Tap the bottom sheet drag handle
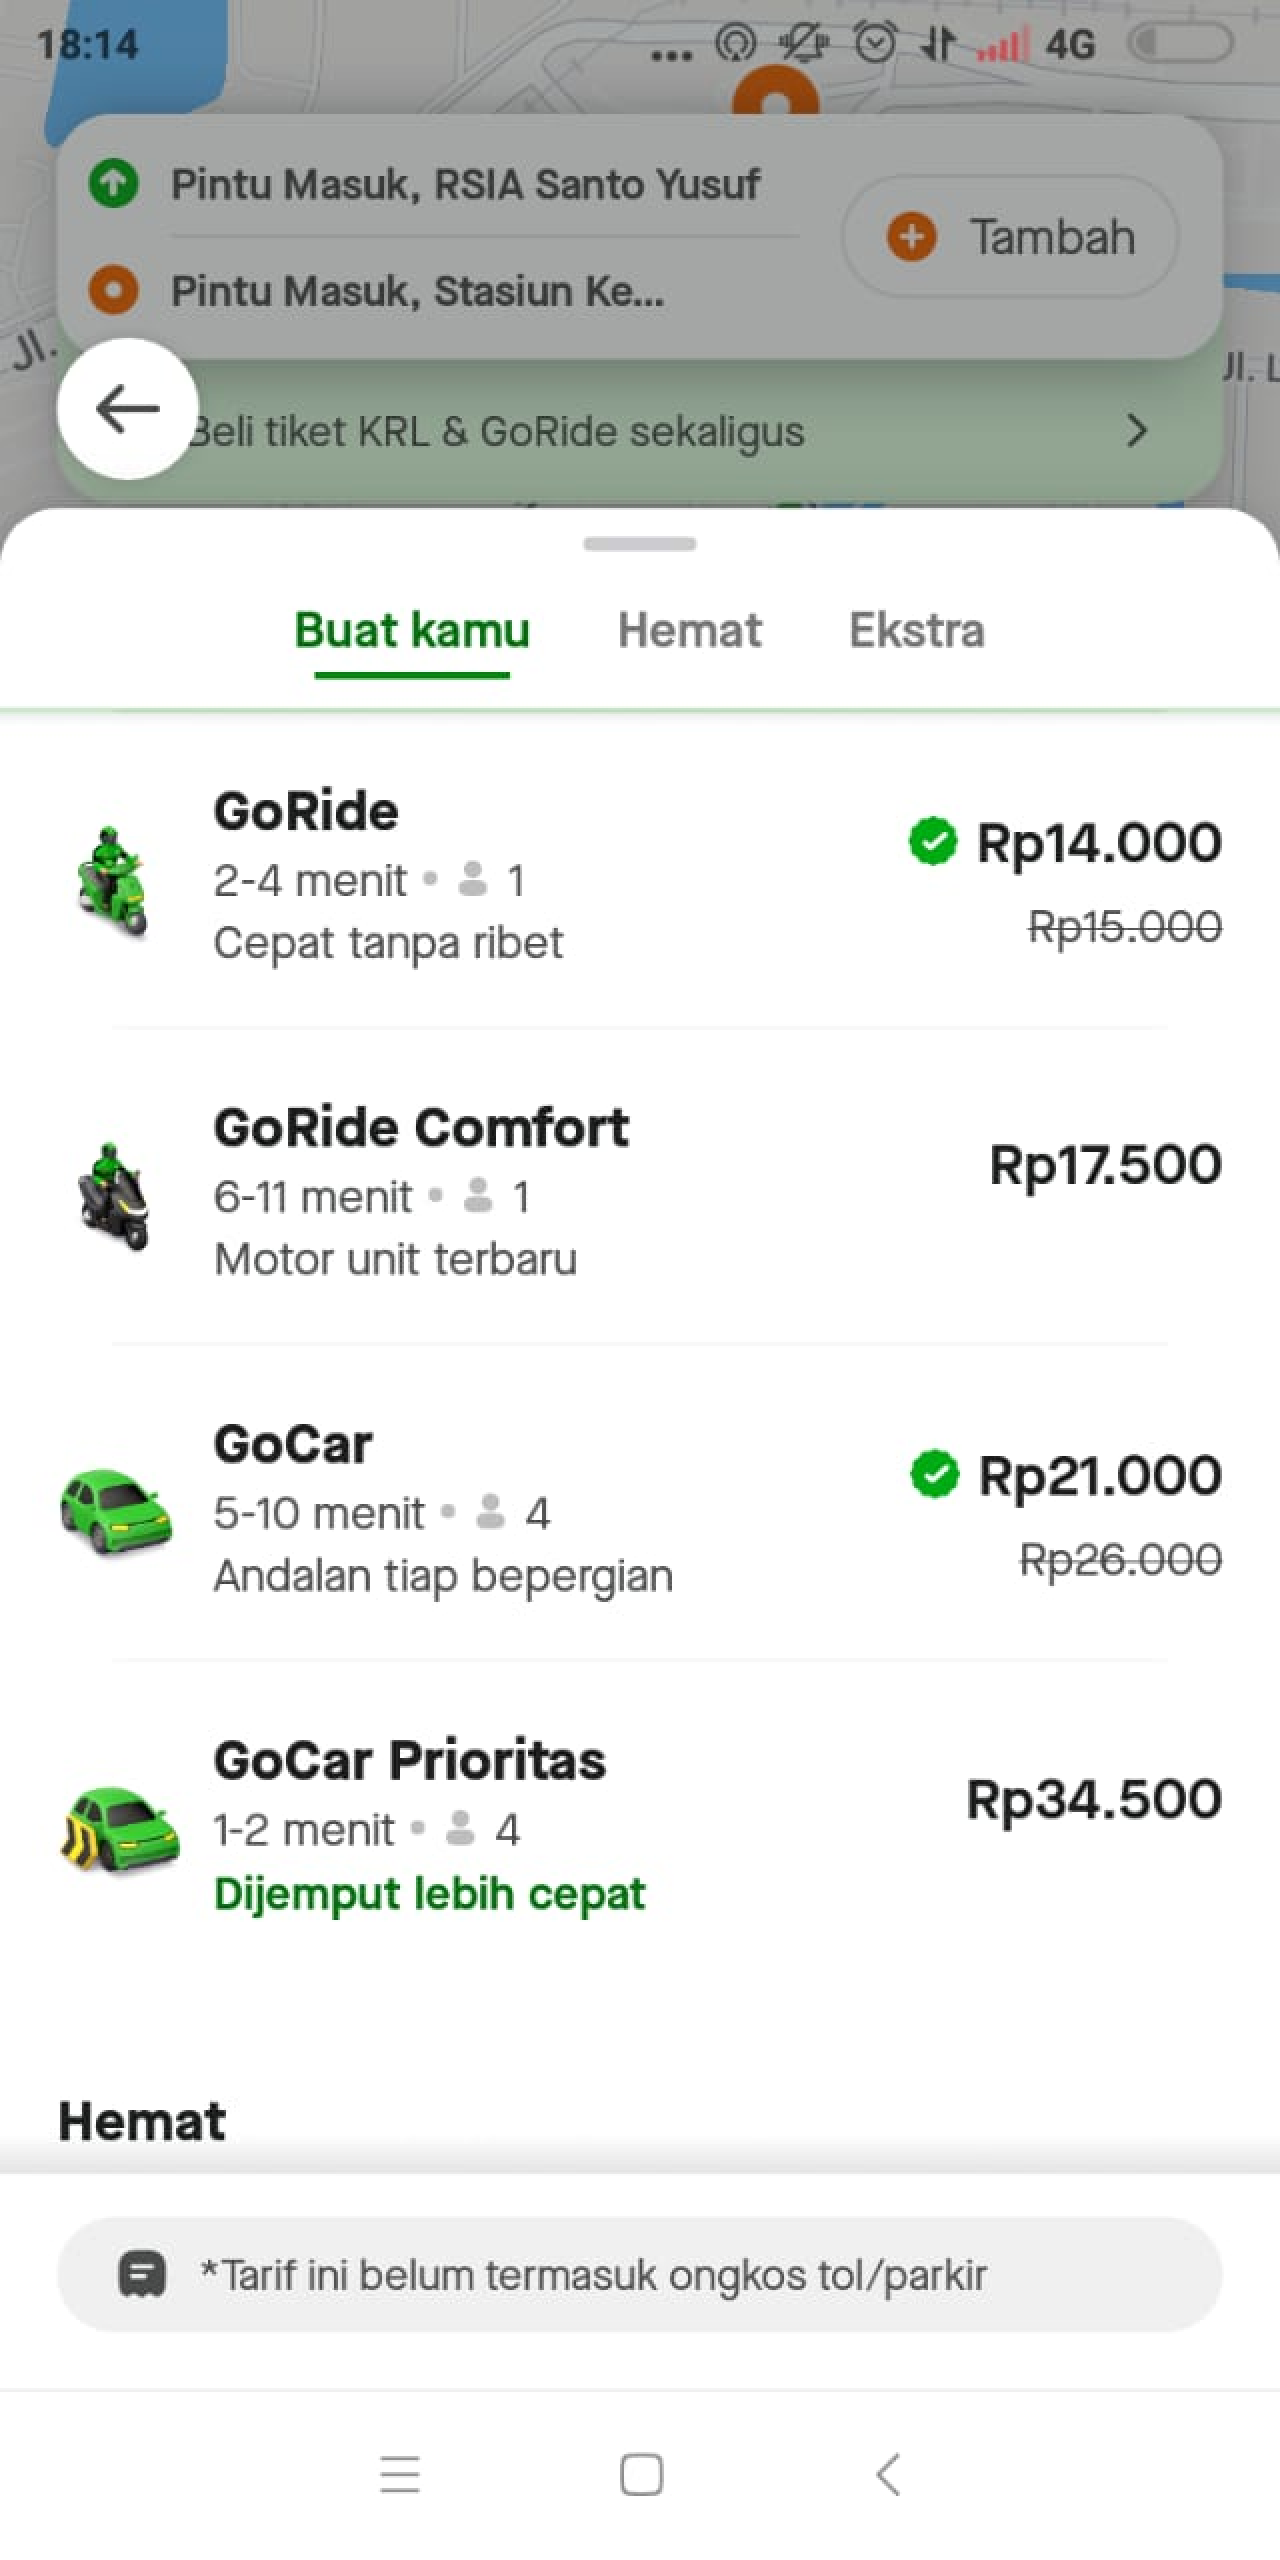The image size is (1280, 2560). pyautogui.click(x=640, y=544)
